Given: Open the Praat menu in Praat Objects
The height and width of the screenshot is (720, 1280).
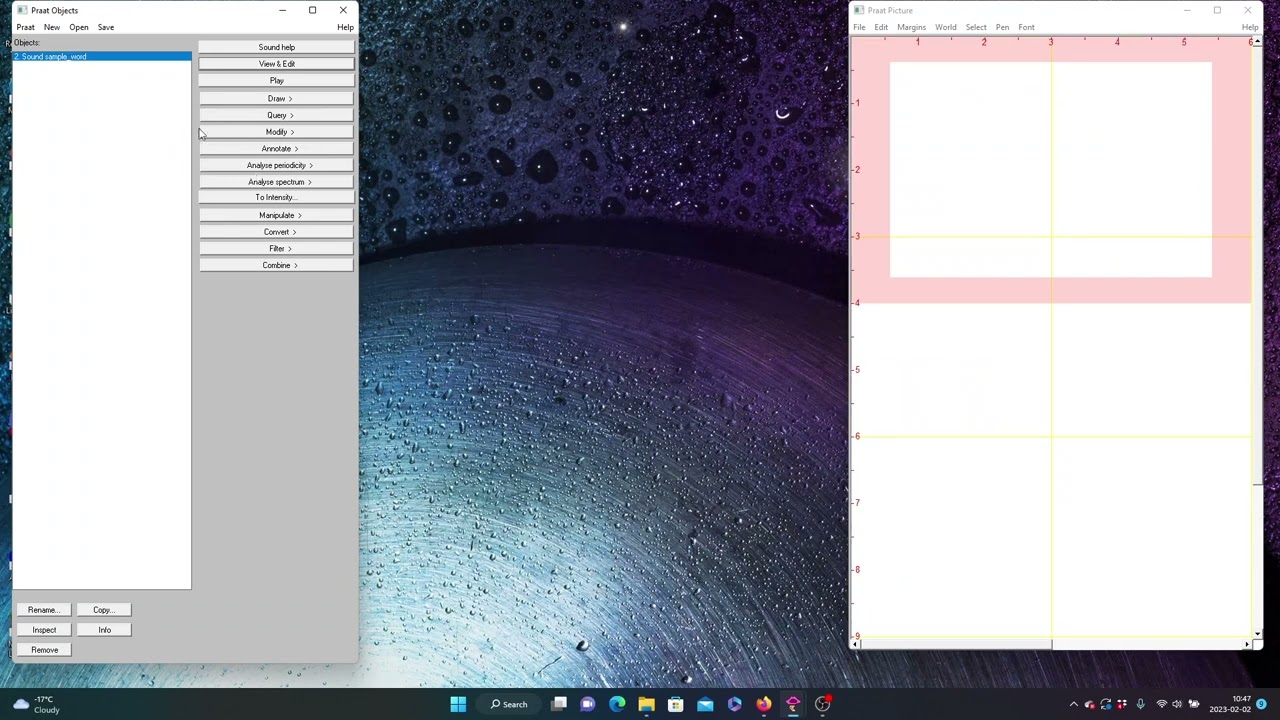Looking at the screenshot, I should 25,27.
